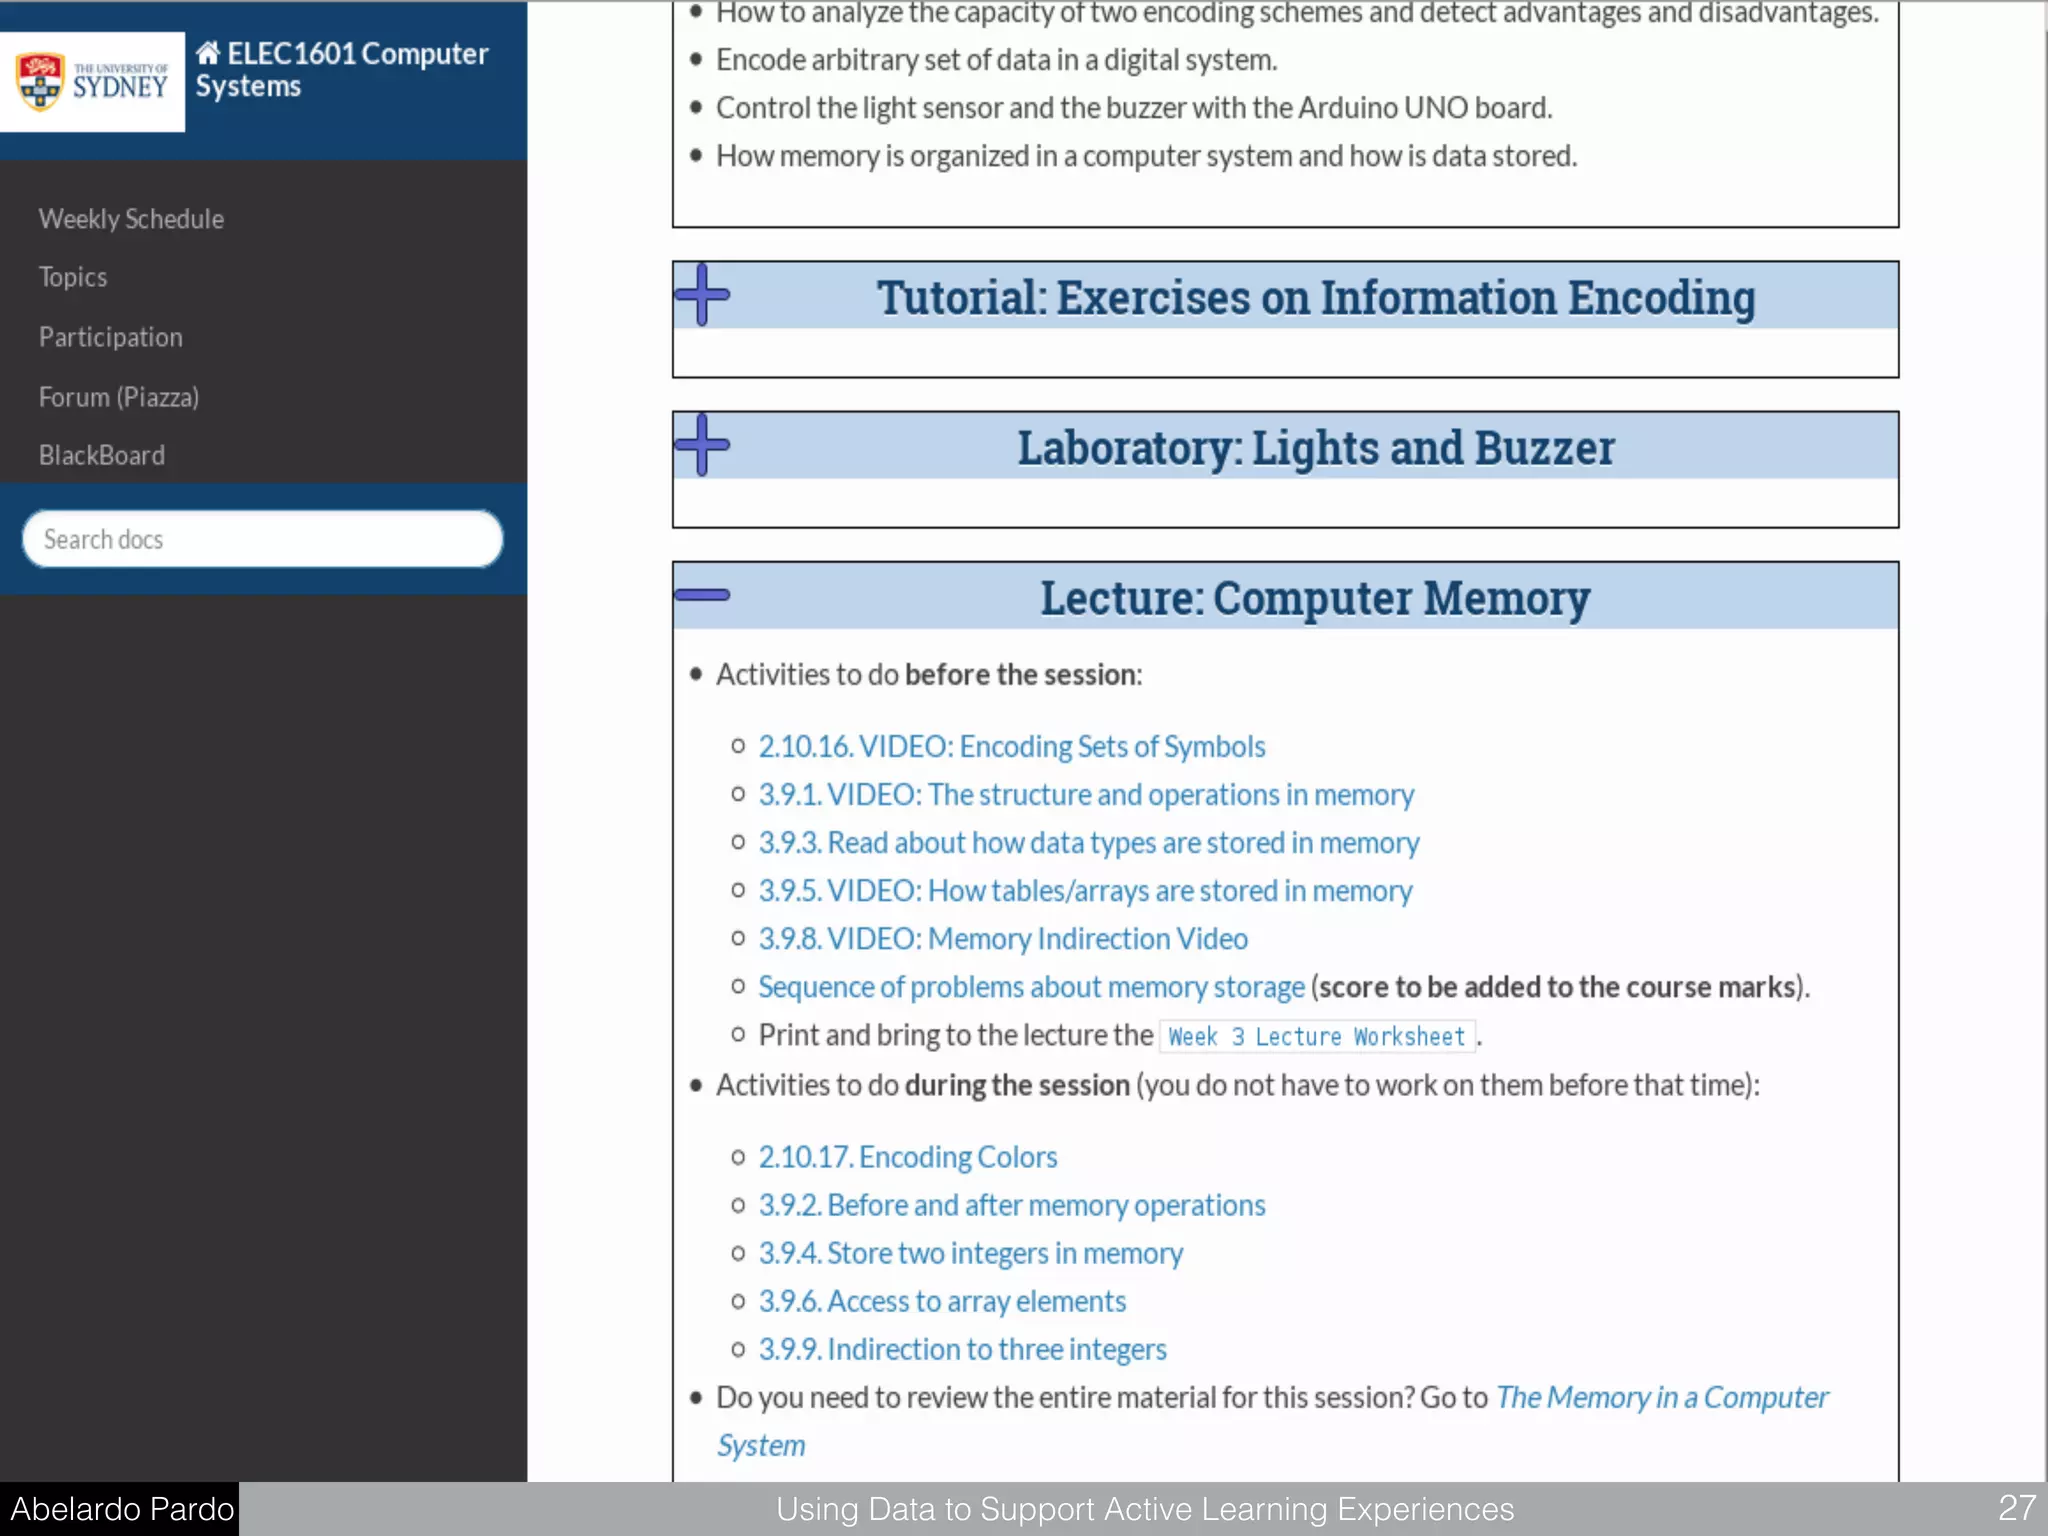Open the Encoding Sets of Symbols video link

[x=1011, y=747]
